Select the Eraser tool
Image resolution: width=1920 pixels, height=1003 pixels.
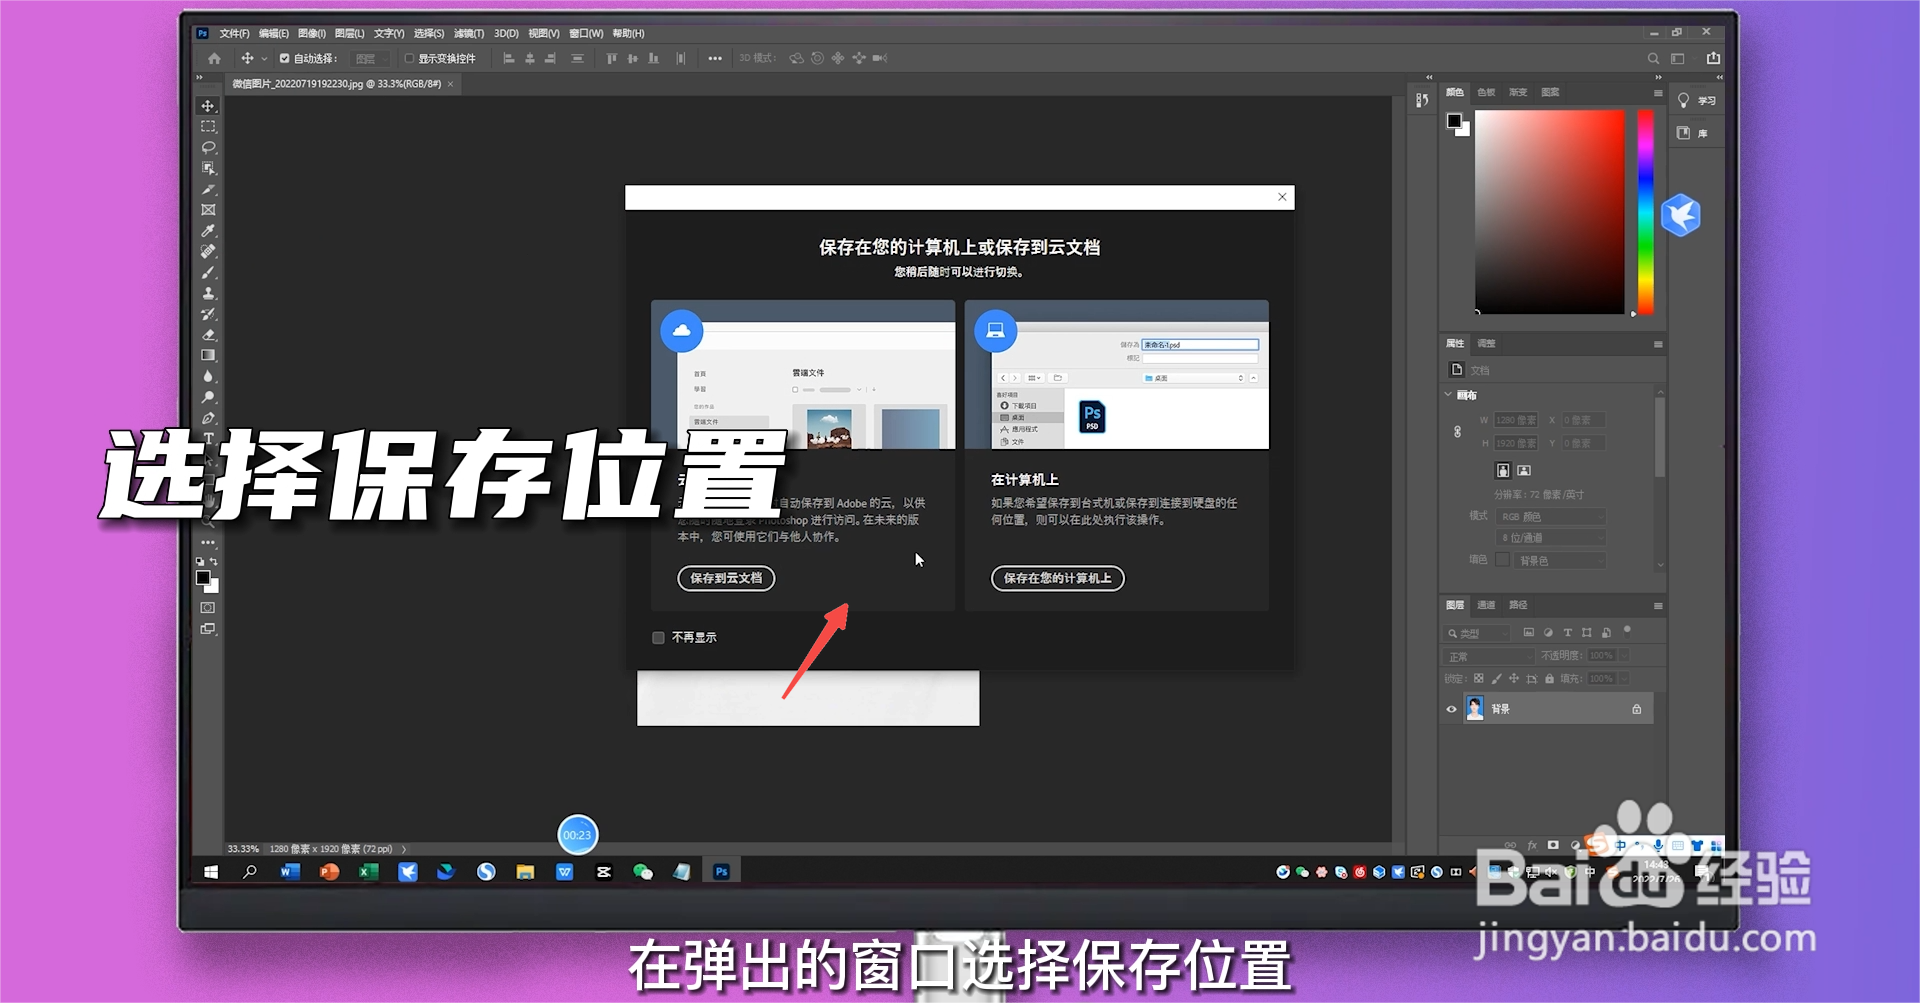coord(208,335)
